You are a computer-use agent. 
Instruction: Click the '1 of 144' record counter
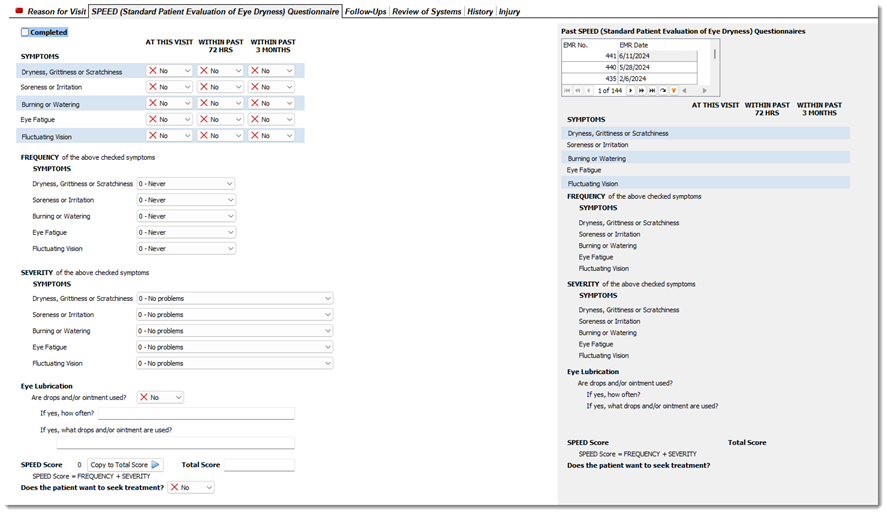[x=610, y=90]
